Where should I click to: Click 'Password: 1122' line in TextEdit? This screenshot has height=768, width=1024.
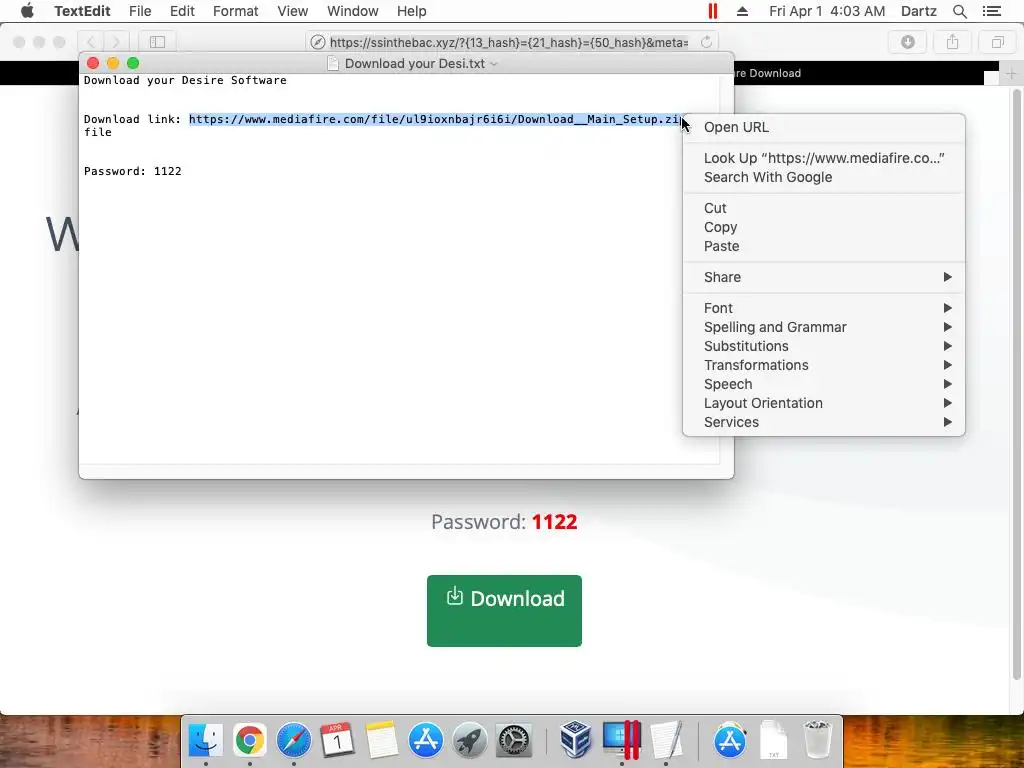[x=133, y=171]
